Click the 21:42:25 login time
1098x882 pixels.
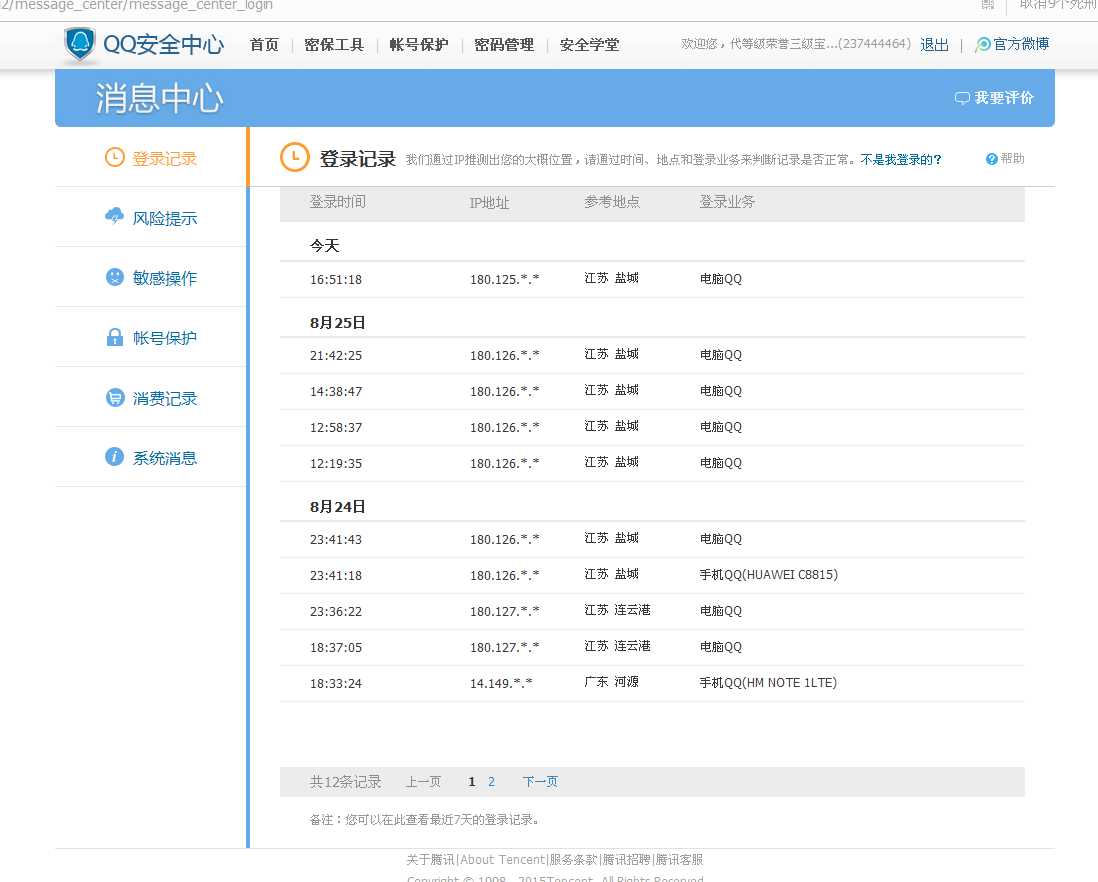click(x=336, y=356)
